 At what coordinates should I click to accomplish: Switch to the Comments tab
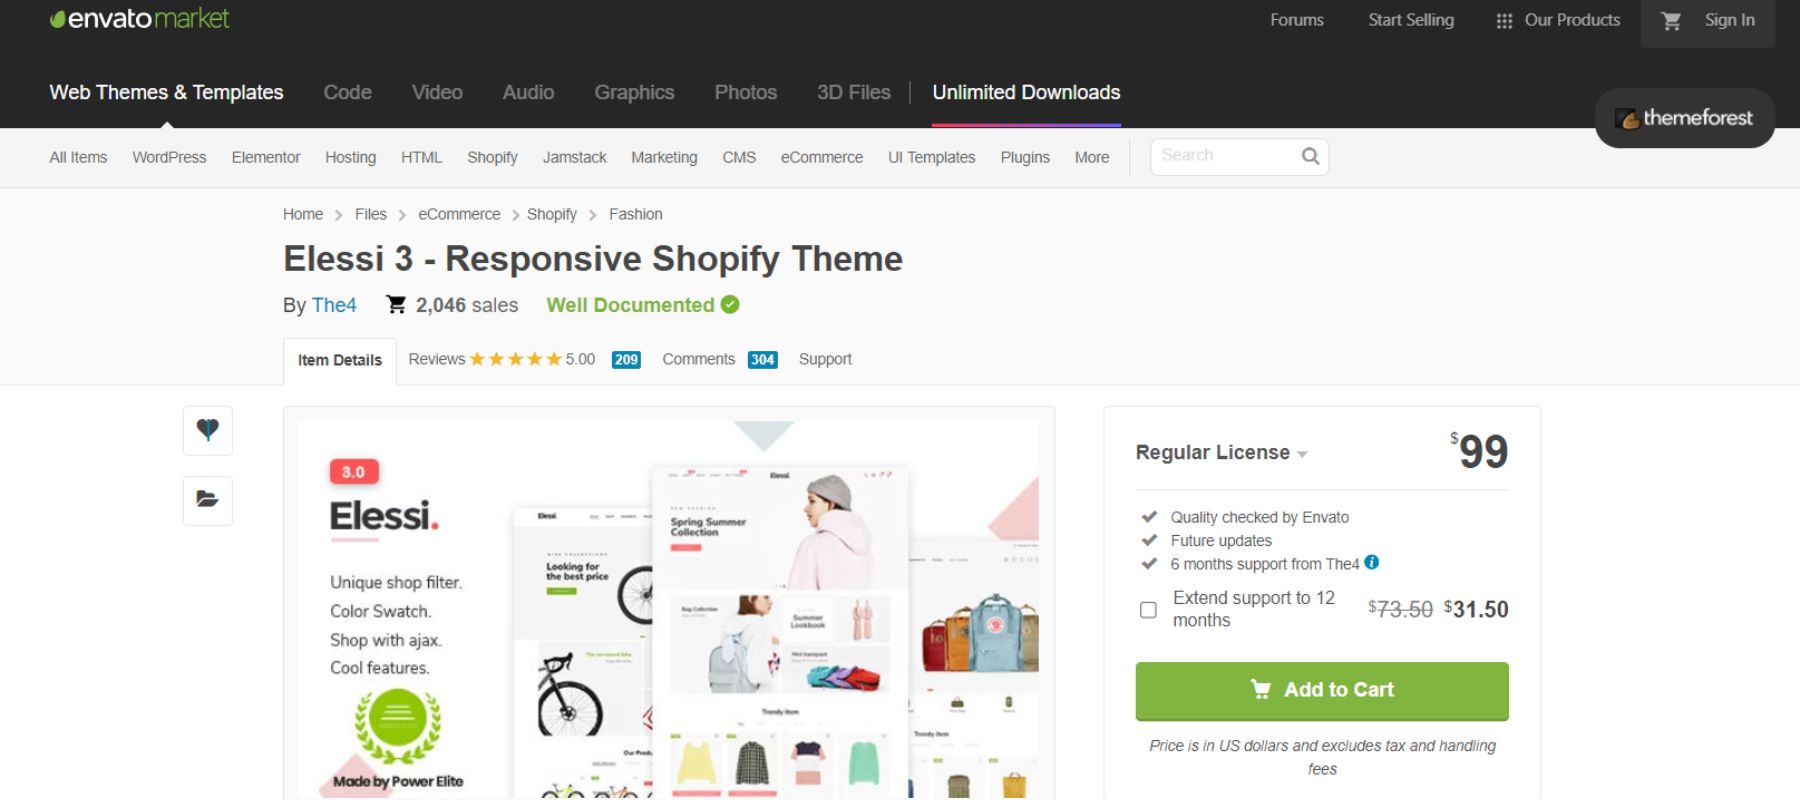pyautogui.click(x=698, y=359)
